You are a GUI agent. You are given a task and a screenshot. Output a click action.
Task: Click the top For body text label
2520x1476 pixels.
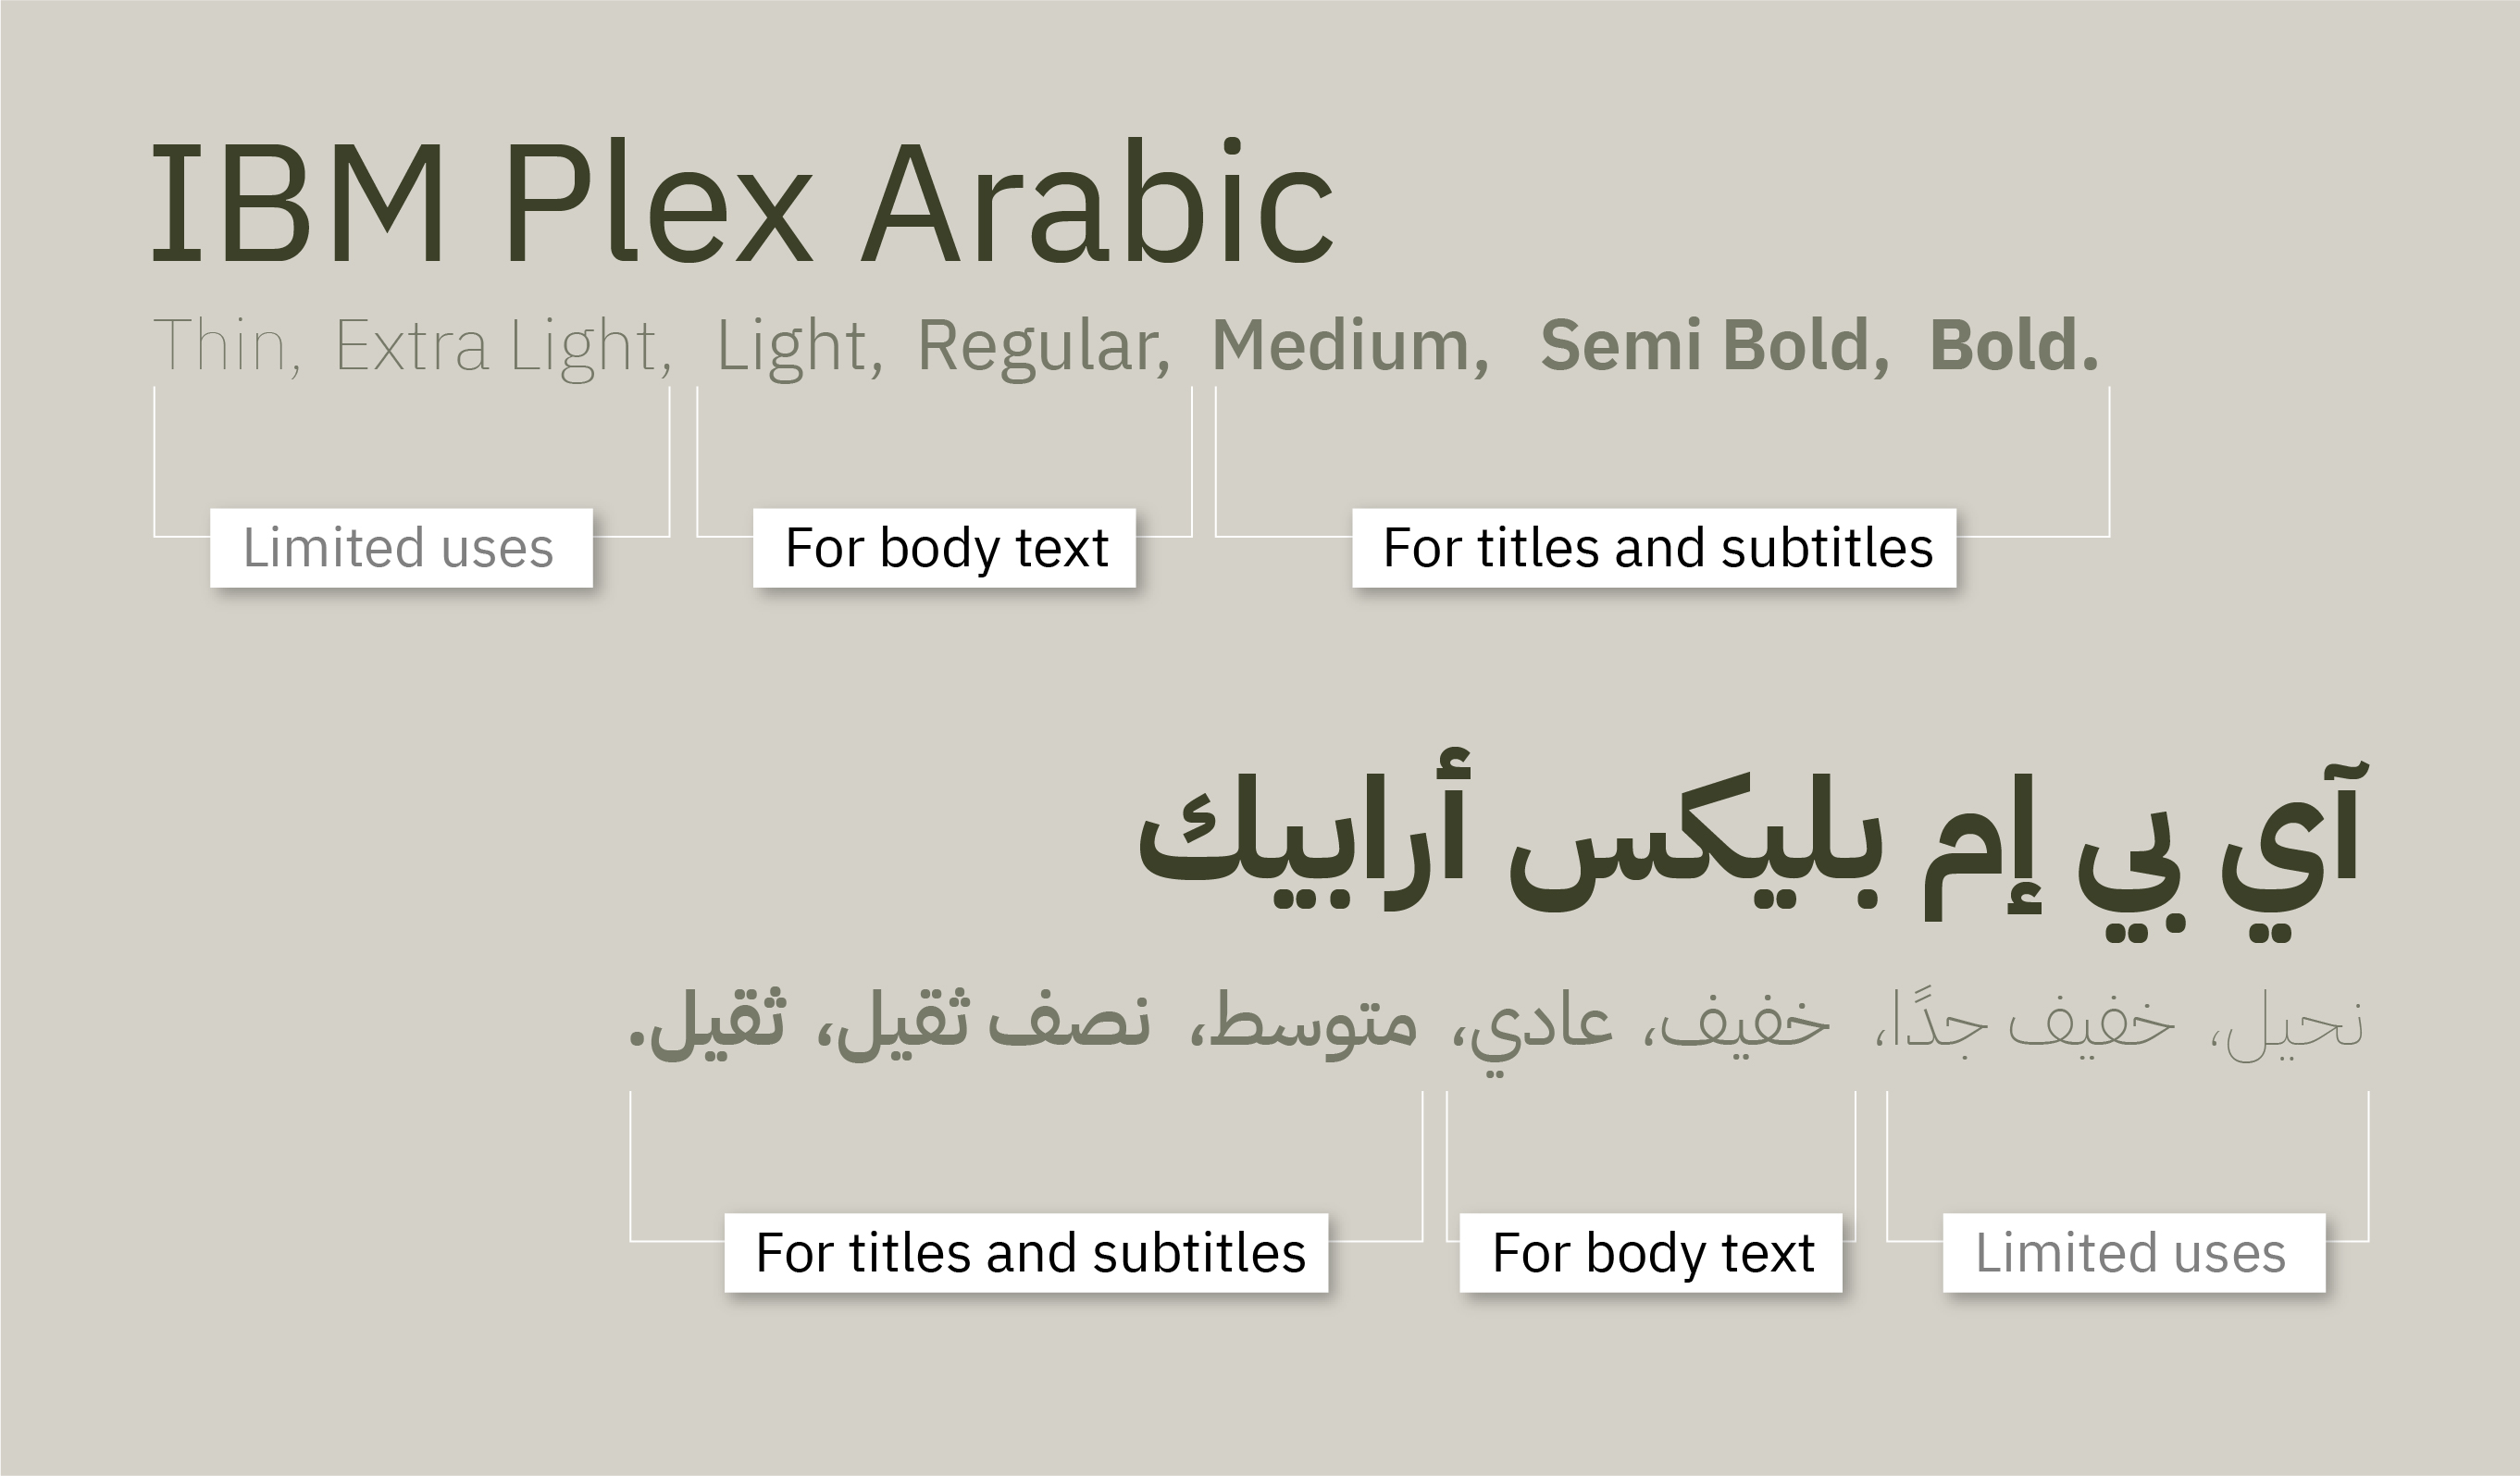click(x=944, y=548)
